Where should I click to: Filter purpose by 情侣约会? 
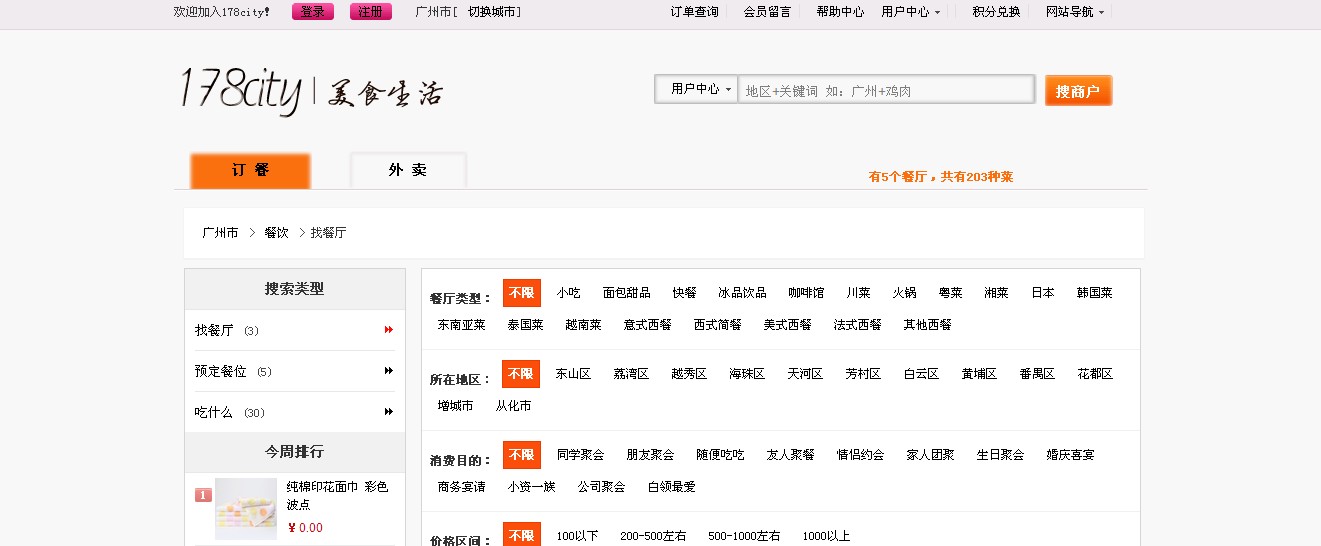click(x=860, y=455)
